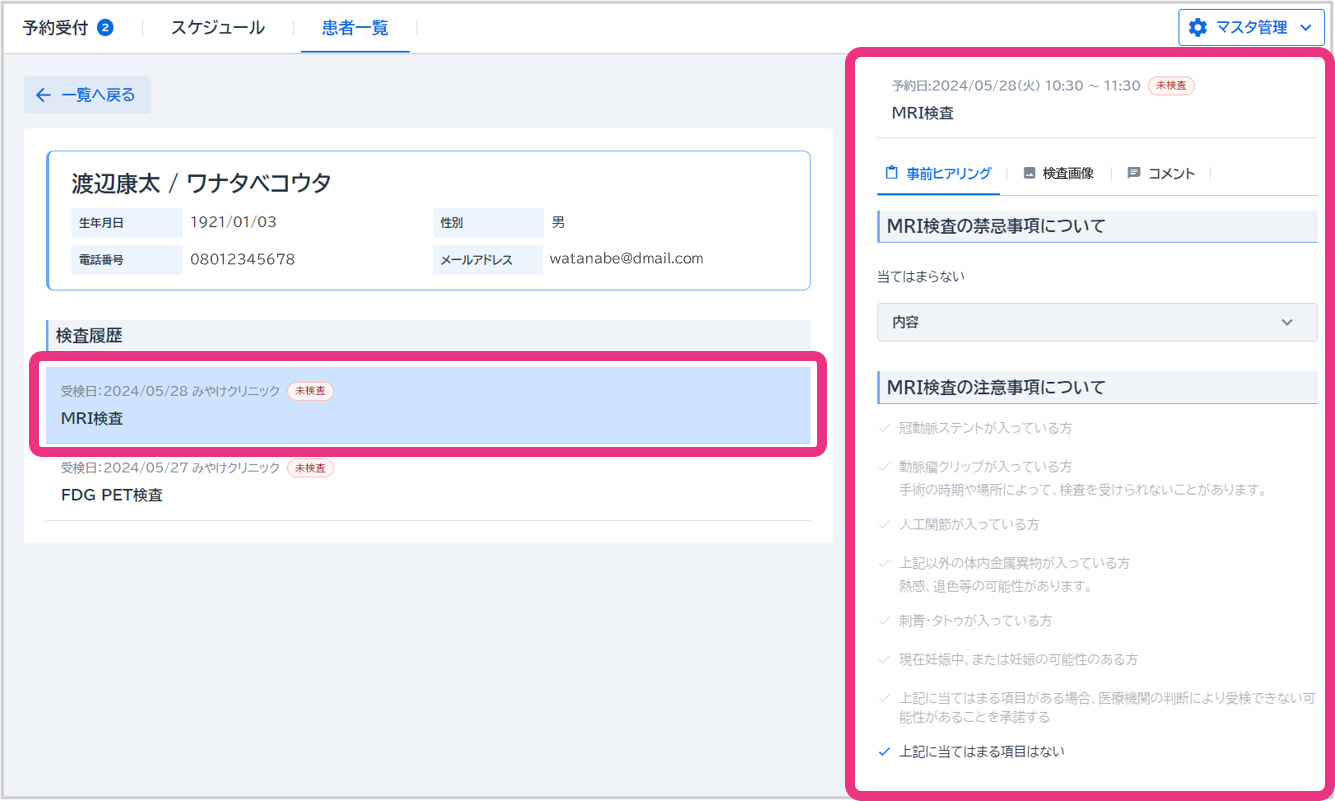This screenshot has height=801, width=1335.
Task: Click the 未検査 badge on the MRI検査 row
Action: tap(310, 391)
